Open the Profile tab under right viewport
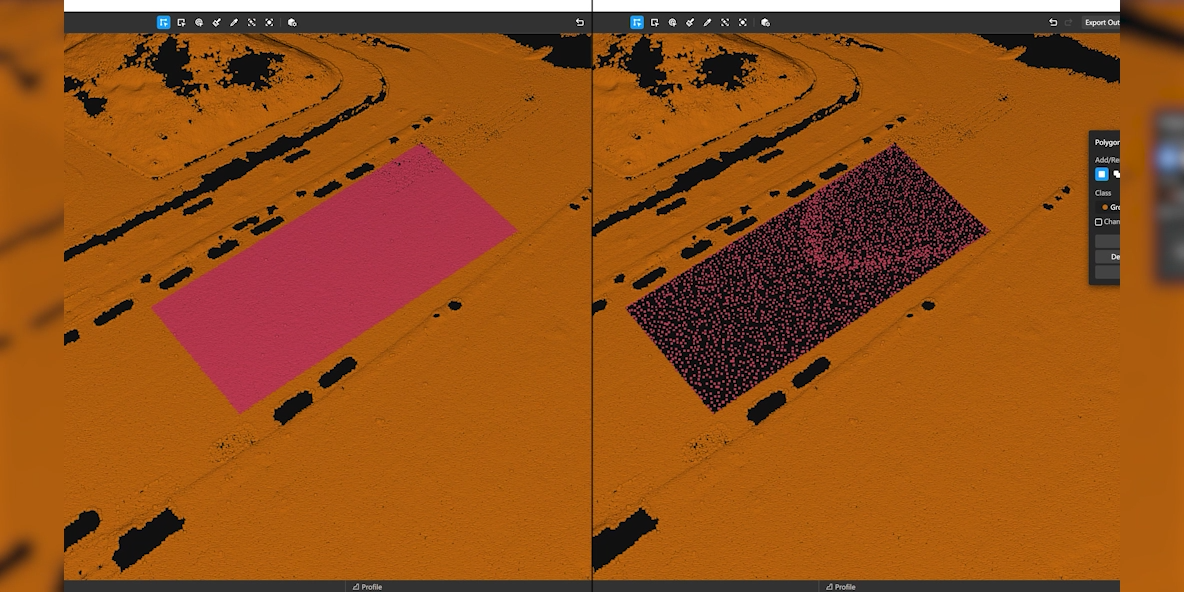 click(840, 586)
